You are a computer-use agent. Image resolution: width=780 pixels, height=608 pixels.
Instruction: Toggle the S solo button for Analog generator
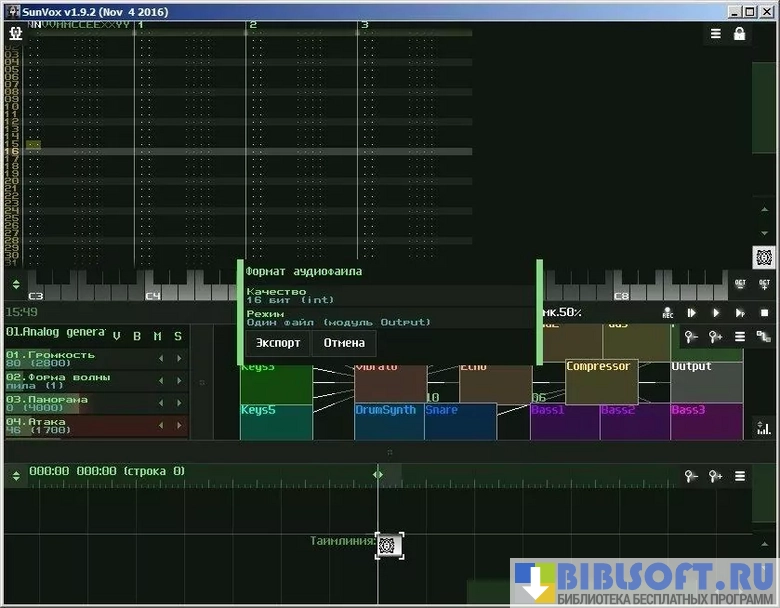pos(178,336)
